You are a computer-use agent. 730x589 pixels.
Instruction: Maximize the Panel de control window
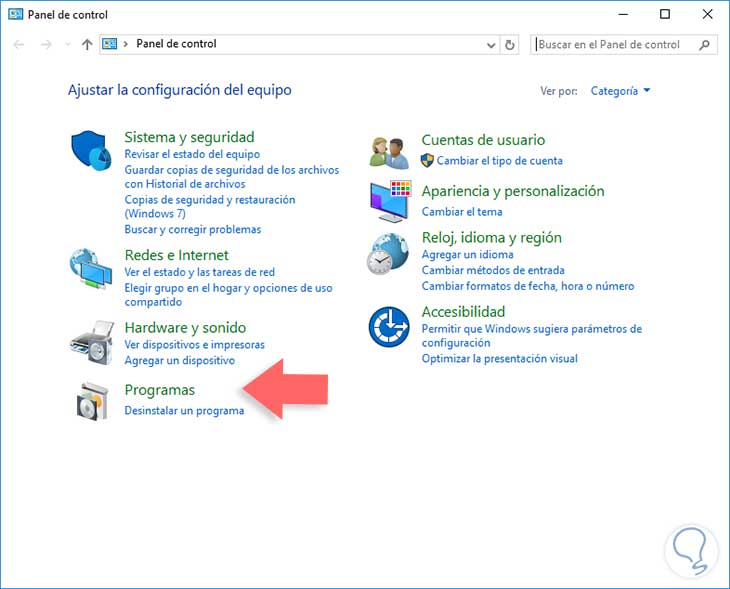click(665, 14)
